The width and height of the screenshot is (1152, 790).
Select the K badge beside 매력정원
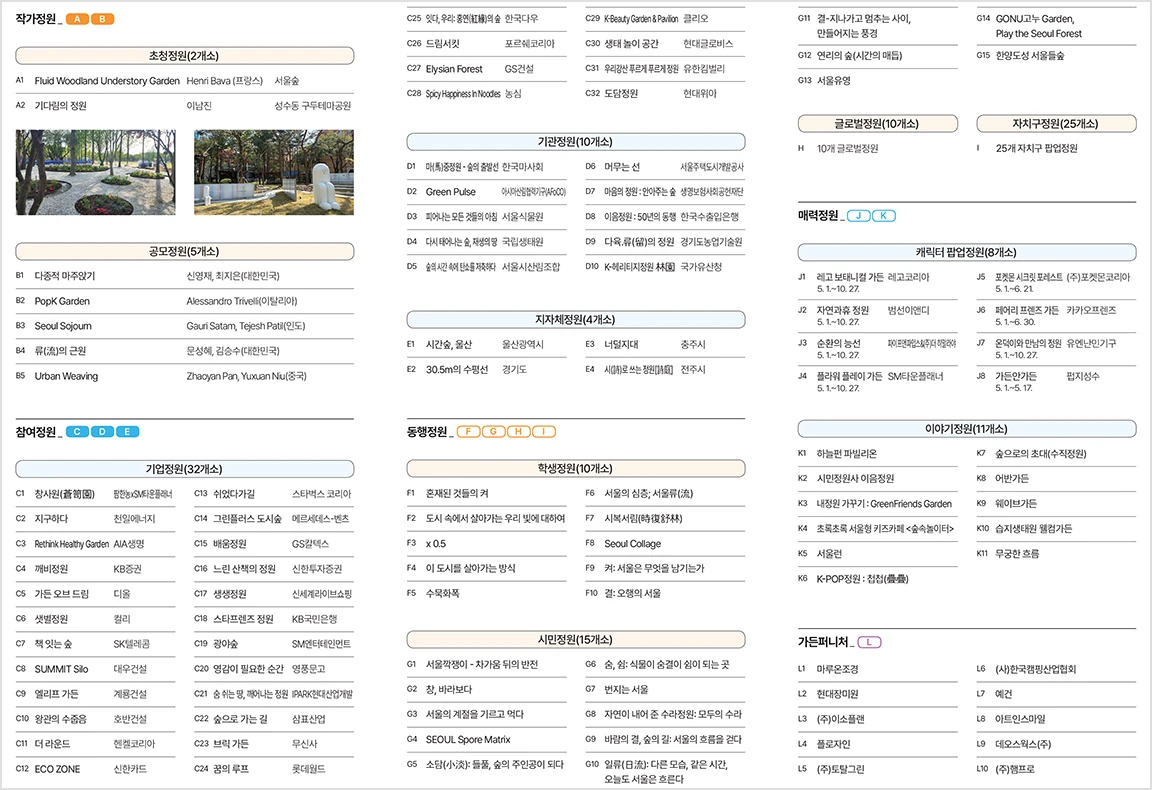pyautogui.click(x=884, y=216)
